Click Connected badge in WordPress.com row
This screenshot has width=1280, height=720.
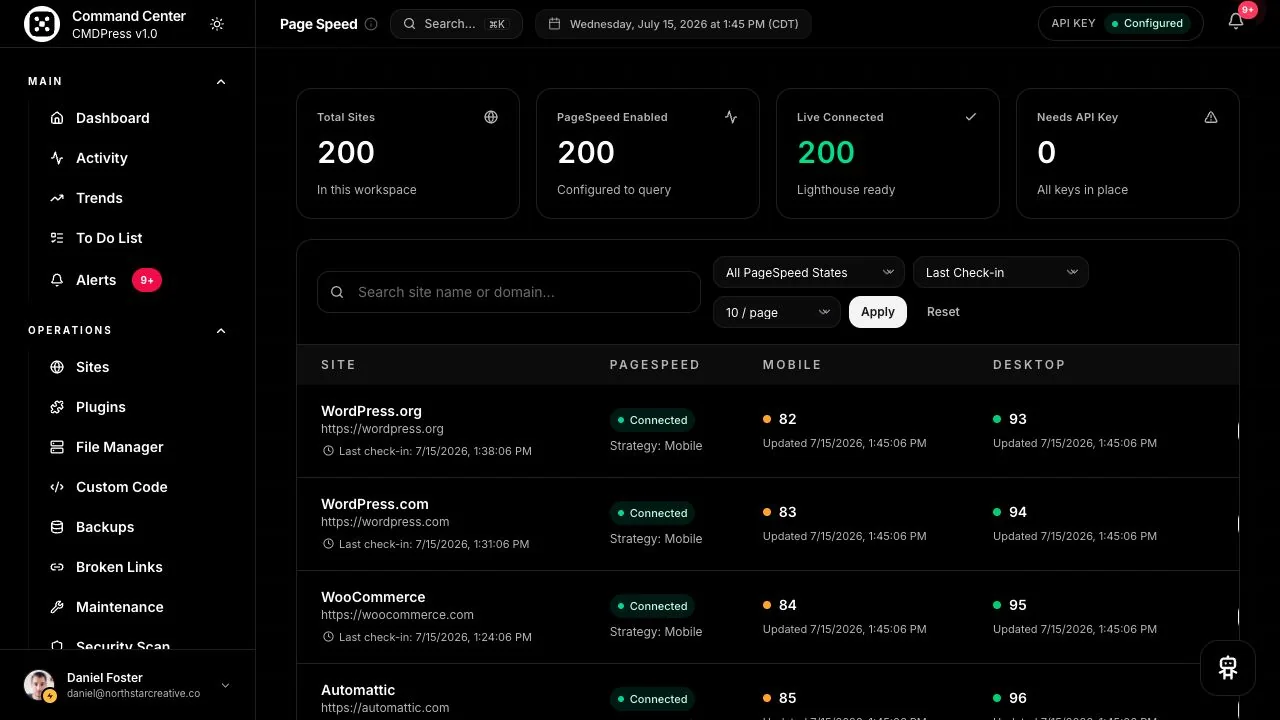pyautogui.click(x=652, y=513)
